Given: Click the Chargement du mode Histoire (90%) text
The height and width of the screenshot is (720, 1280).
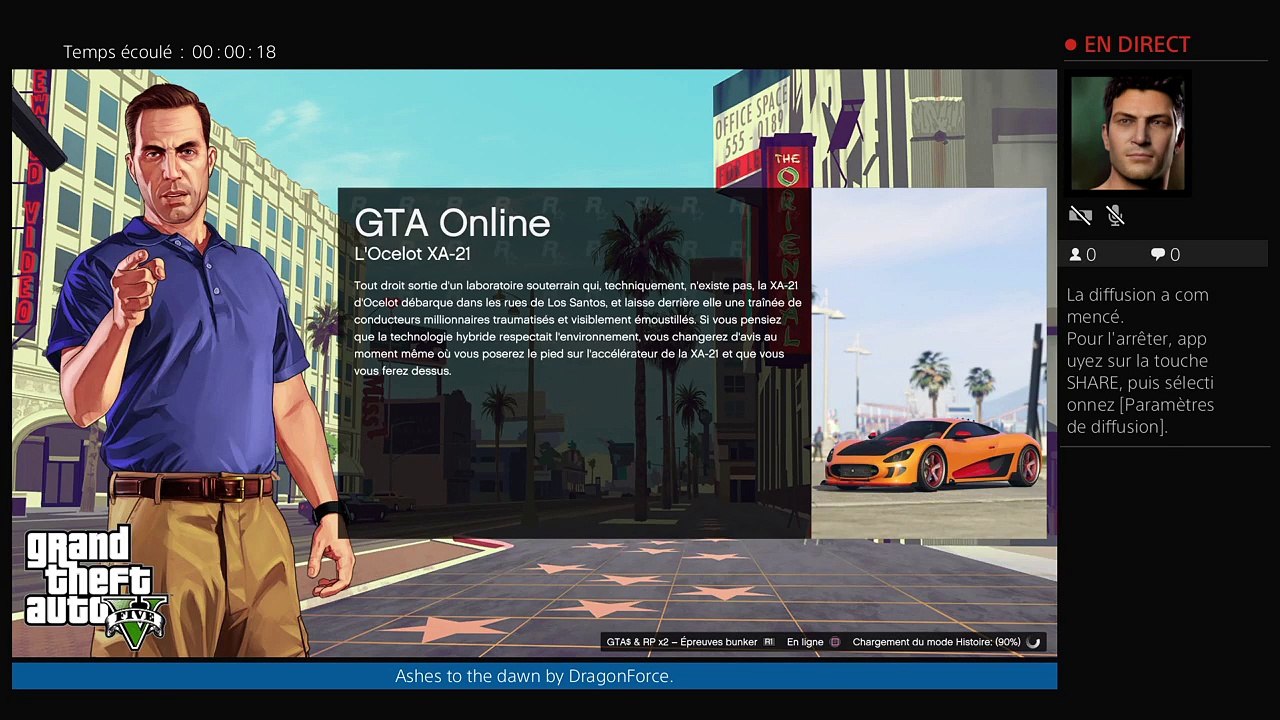Looking at the screenshot, I should click(x=936, y=642).
